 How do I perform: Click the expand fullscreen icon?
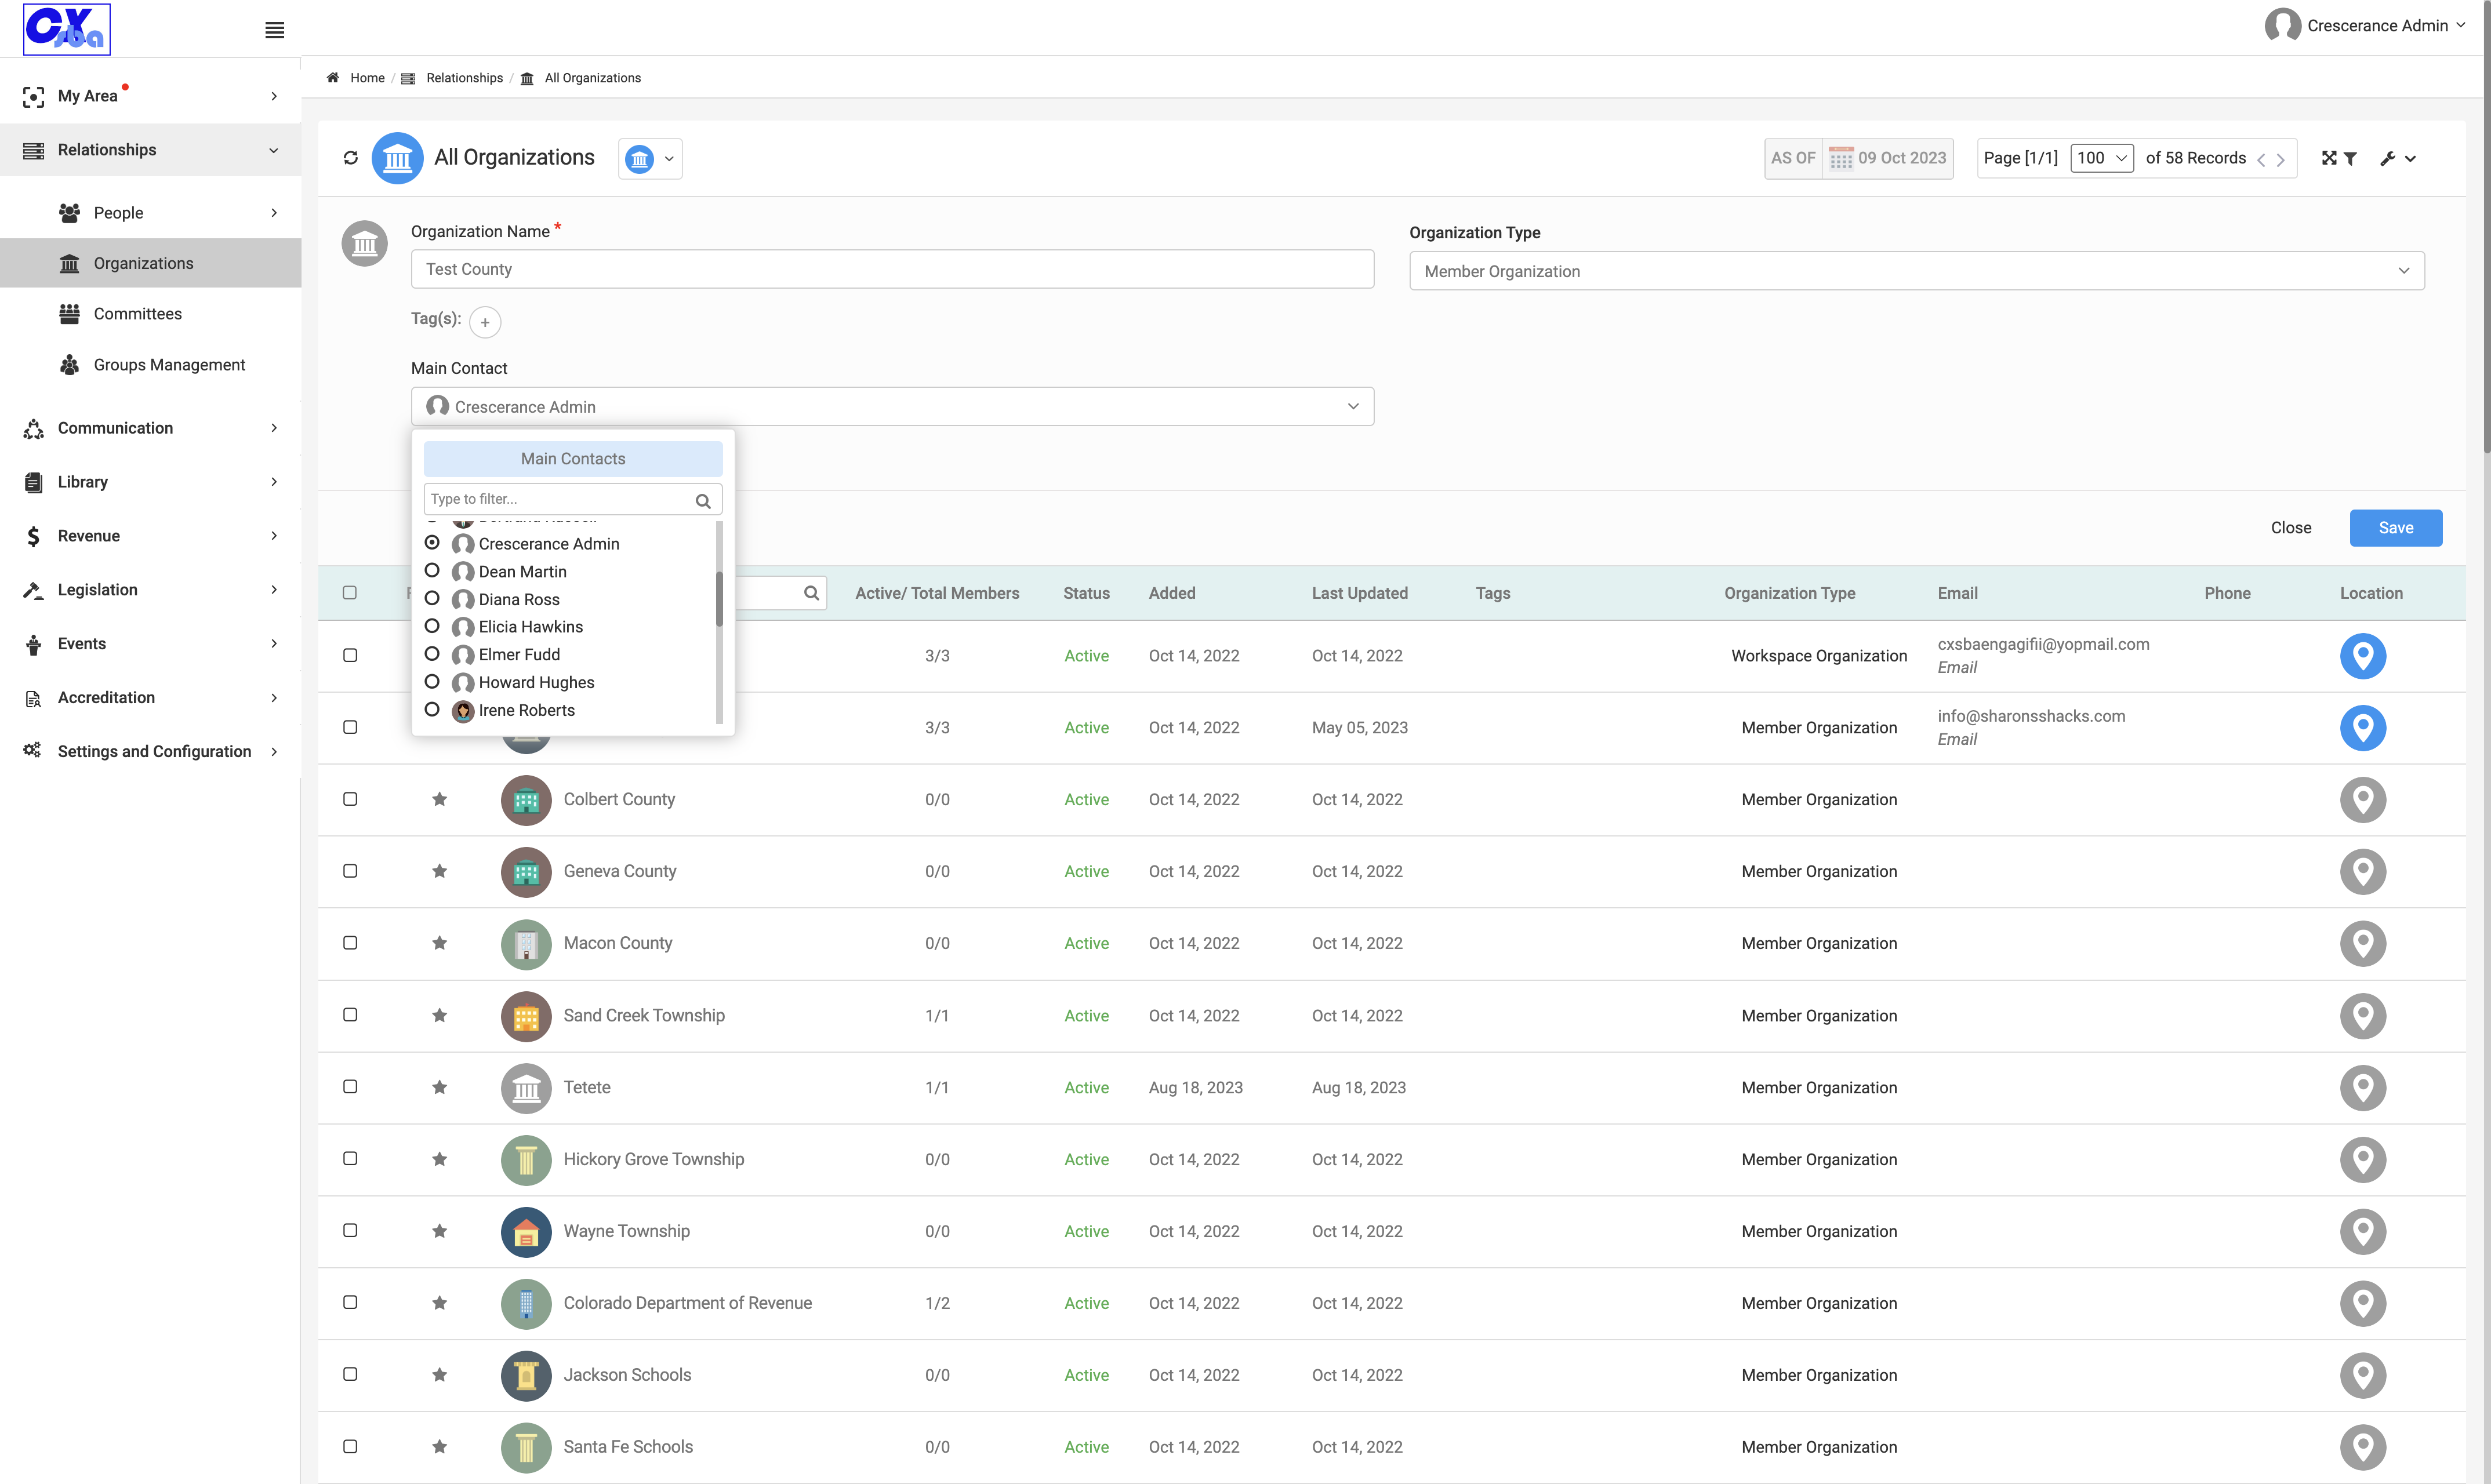[x=2329, y=158]
